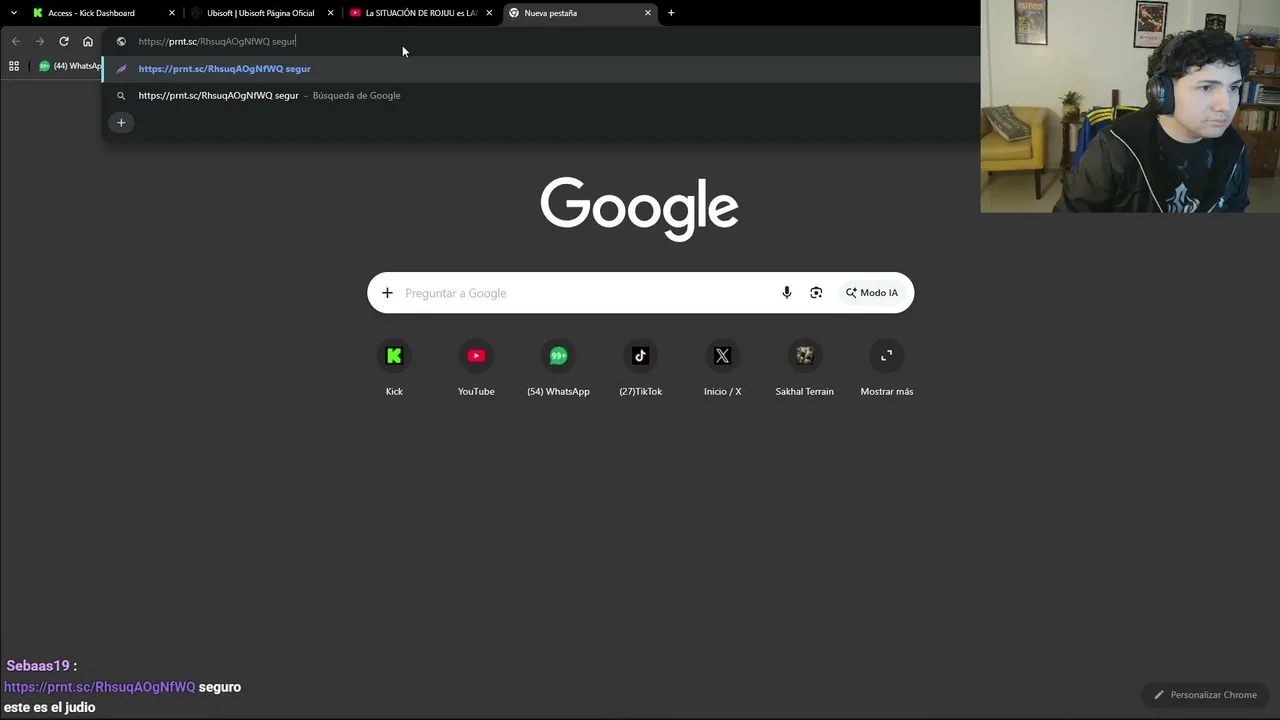
Task: Close the Nueva pestaña tab
Action: pos(648,13)
